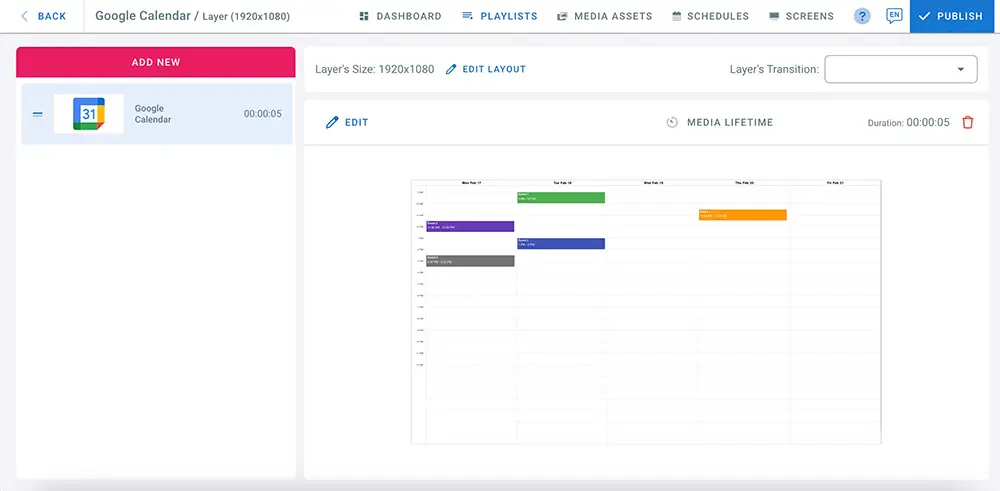This screenshot has height=491, width=1000.
Task: Click the purple event in calendar preview
Action: click(470, 226)
